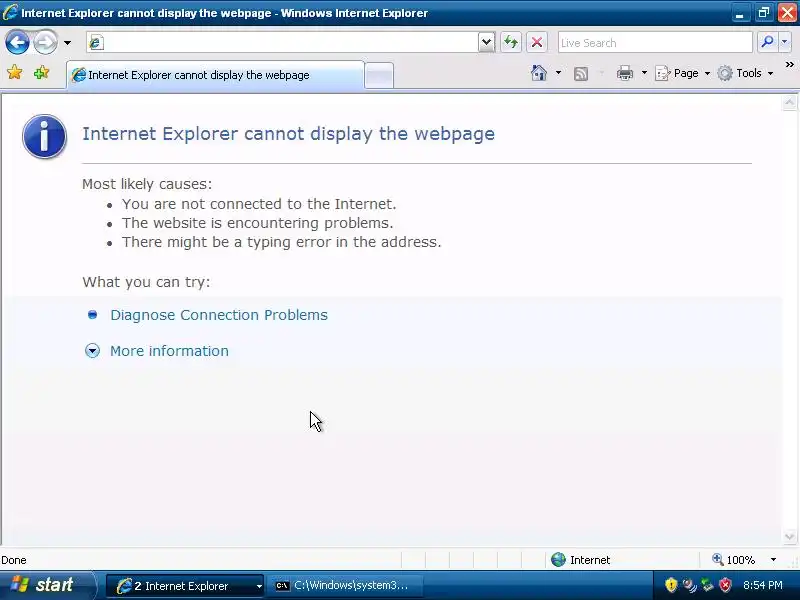Viewport: 800px width, 600px height.
Task: Click the Internet security zone globe
Action: click(x=559, y=560)
